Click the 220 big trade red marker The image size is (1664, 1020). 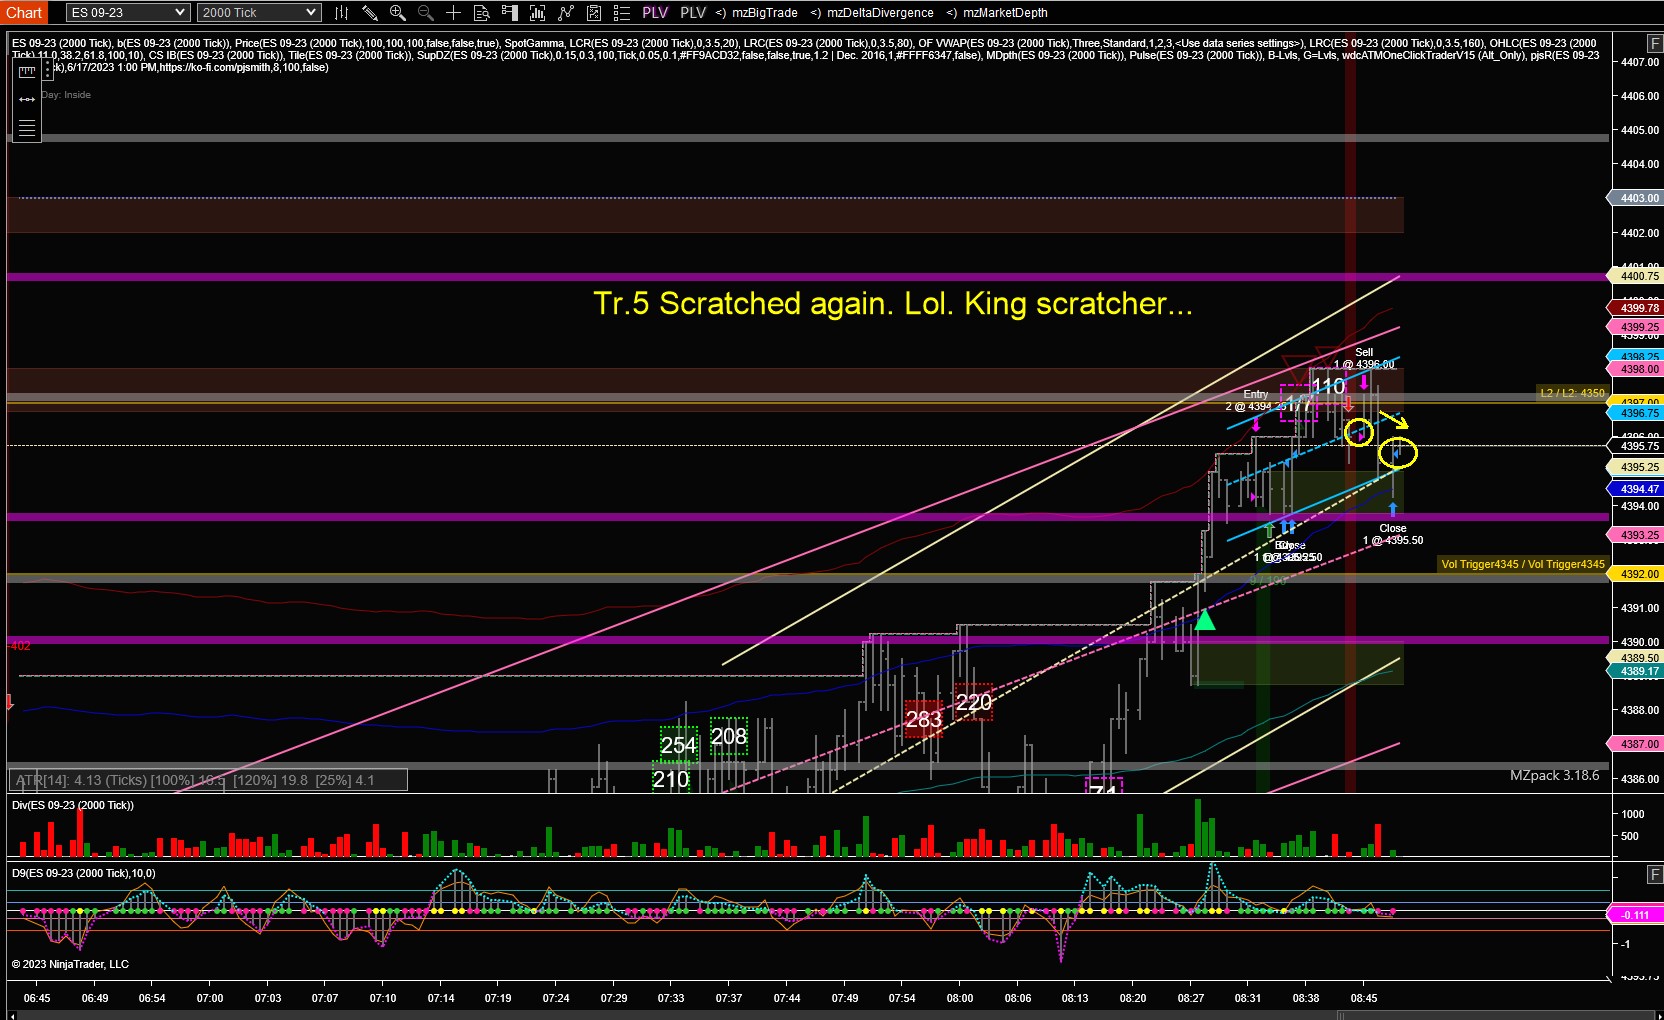click(x=973, y=703)
